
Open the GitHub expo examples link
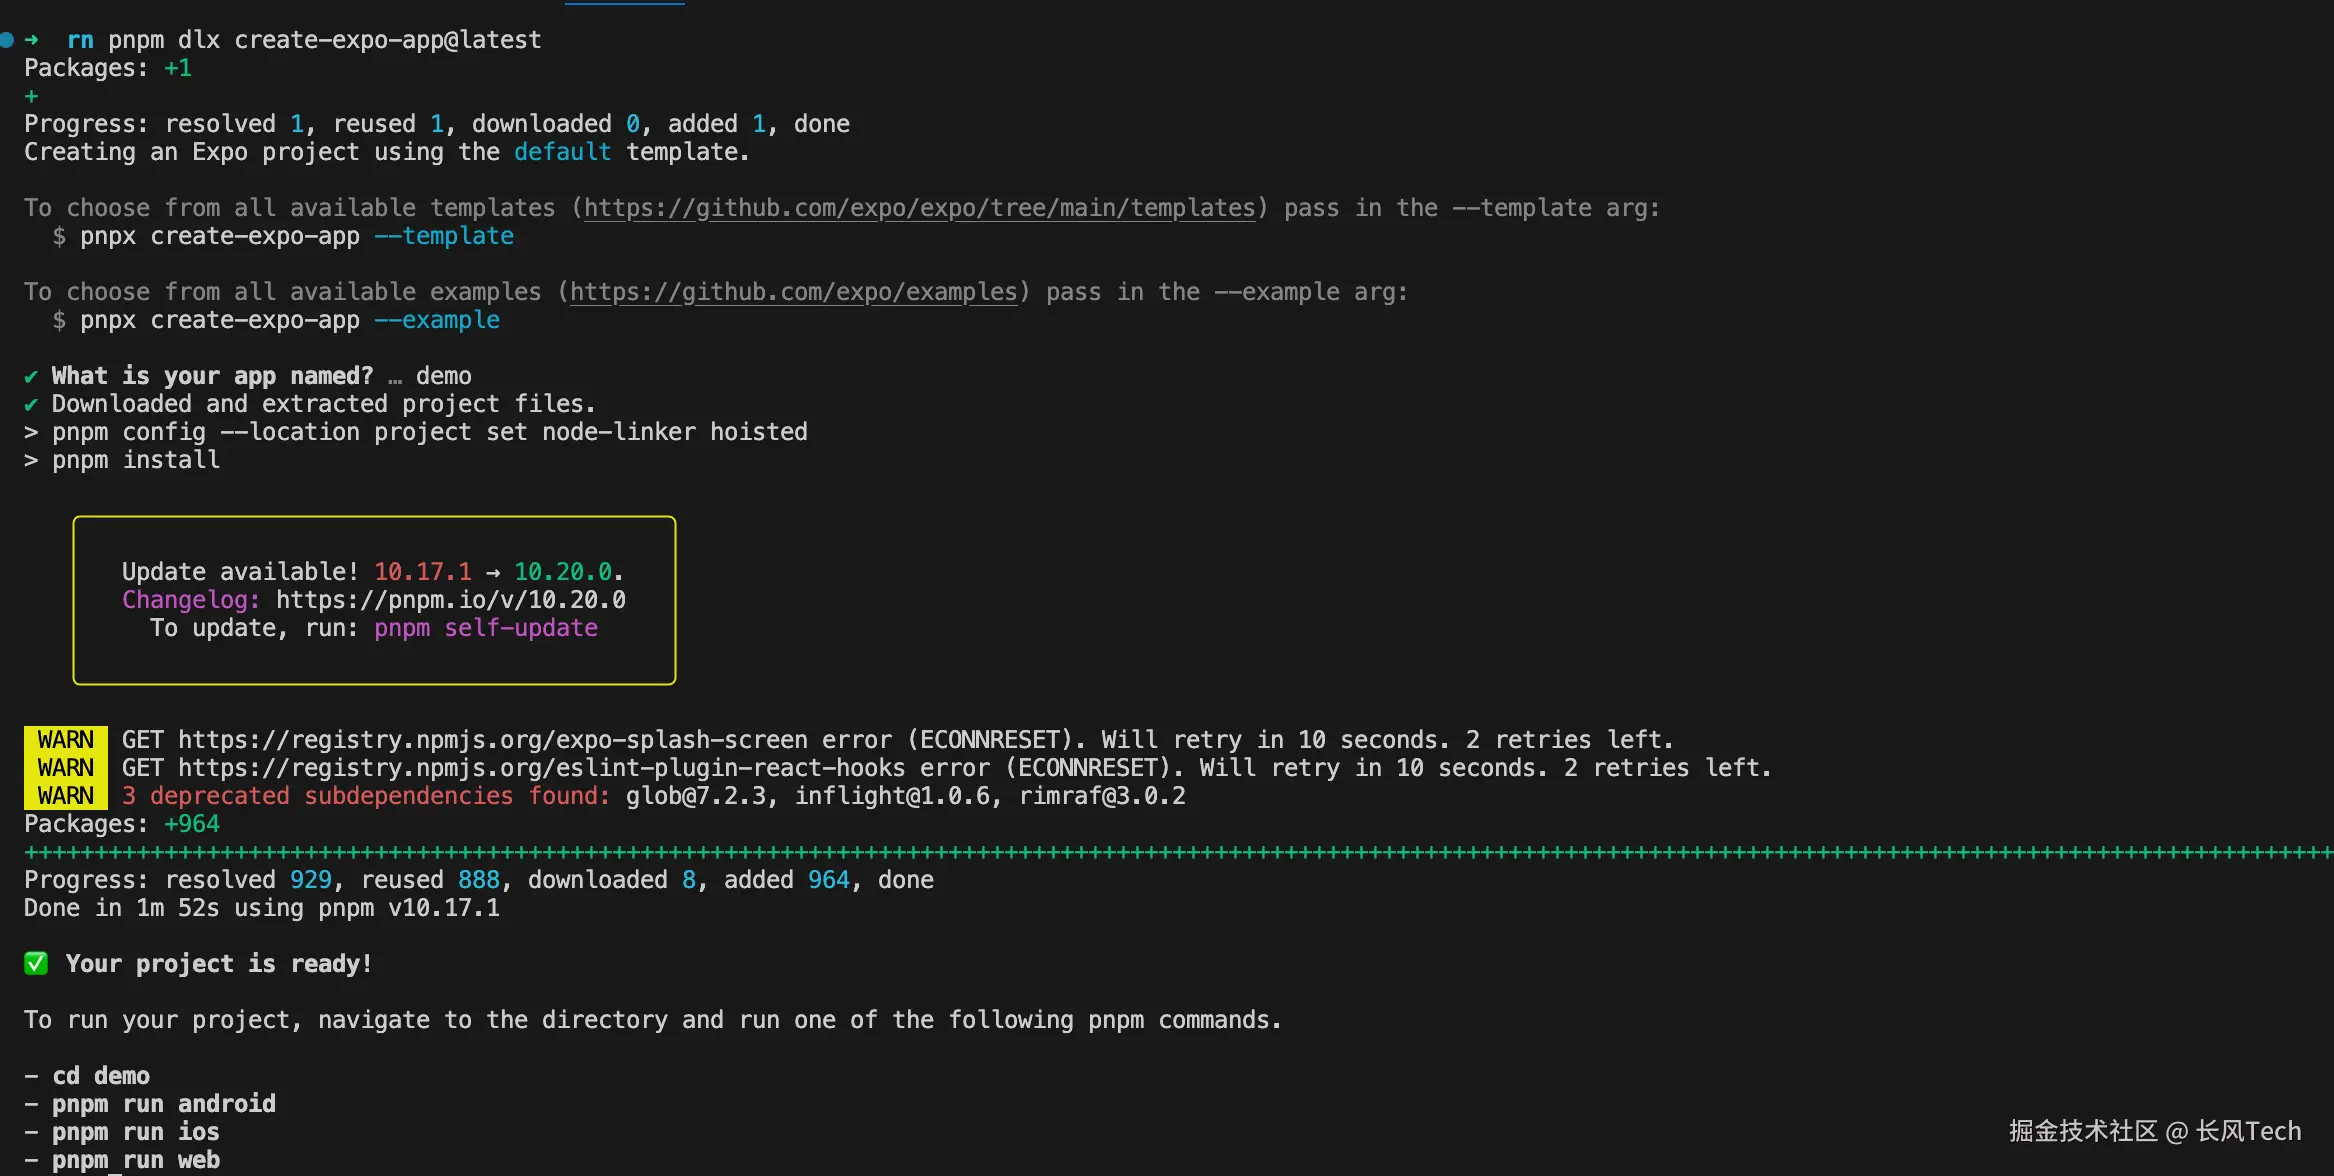pos(793,292)
